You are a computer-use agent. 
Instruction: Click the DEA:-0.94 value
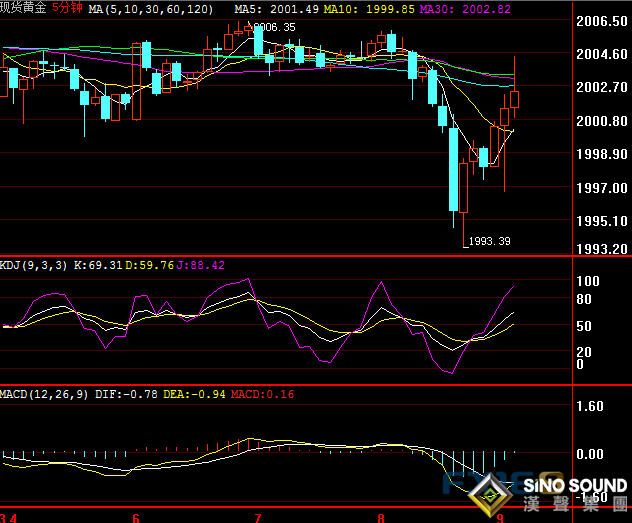pyautogui.click(x=194, y=394)
